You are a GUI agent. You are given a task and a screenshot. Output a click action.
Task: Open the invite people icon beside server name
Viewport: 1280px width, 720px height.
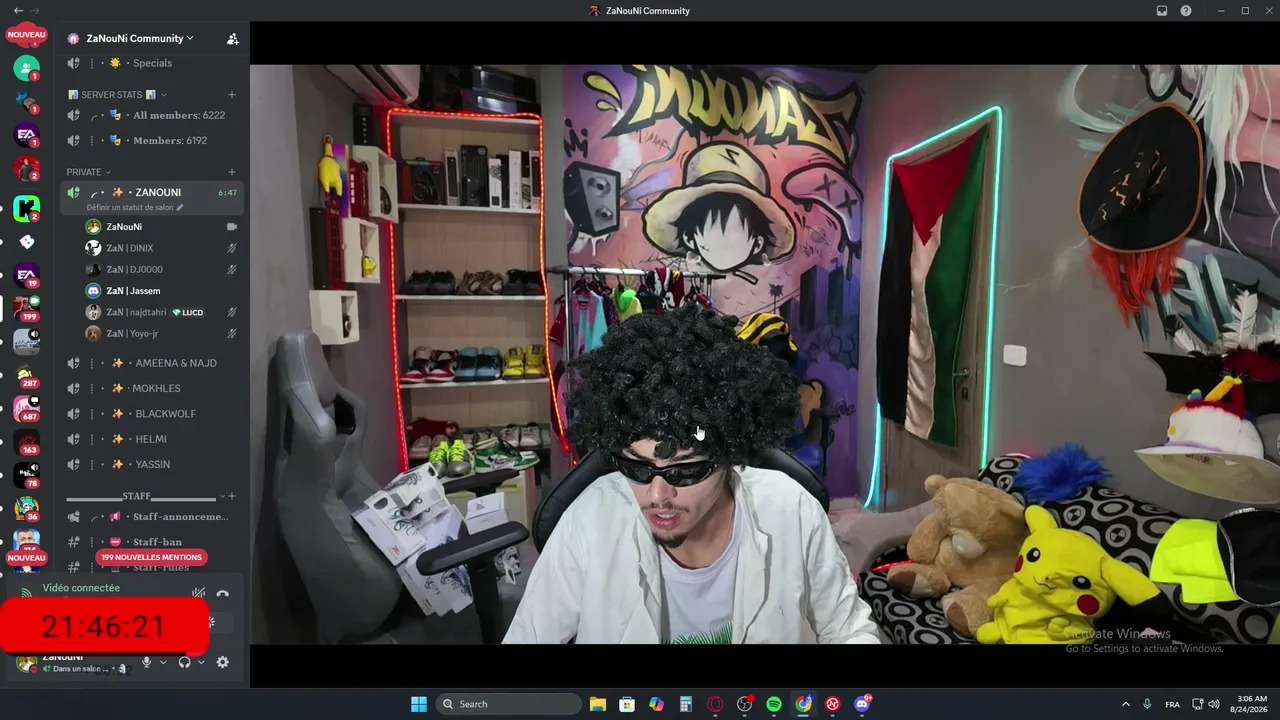click(x=232, y=39)
